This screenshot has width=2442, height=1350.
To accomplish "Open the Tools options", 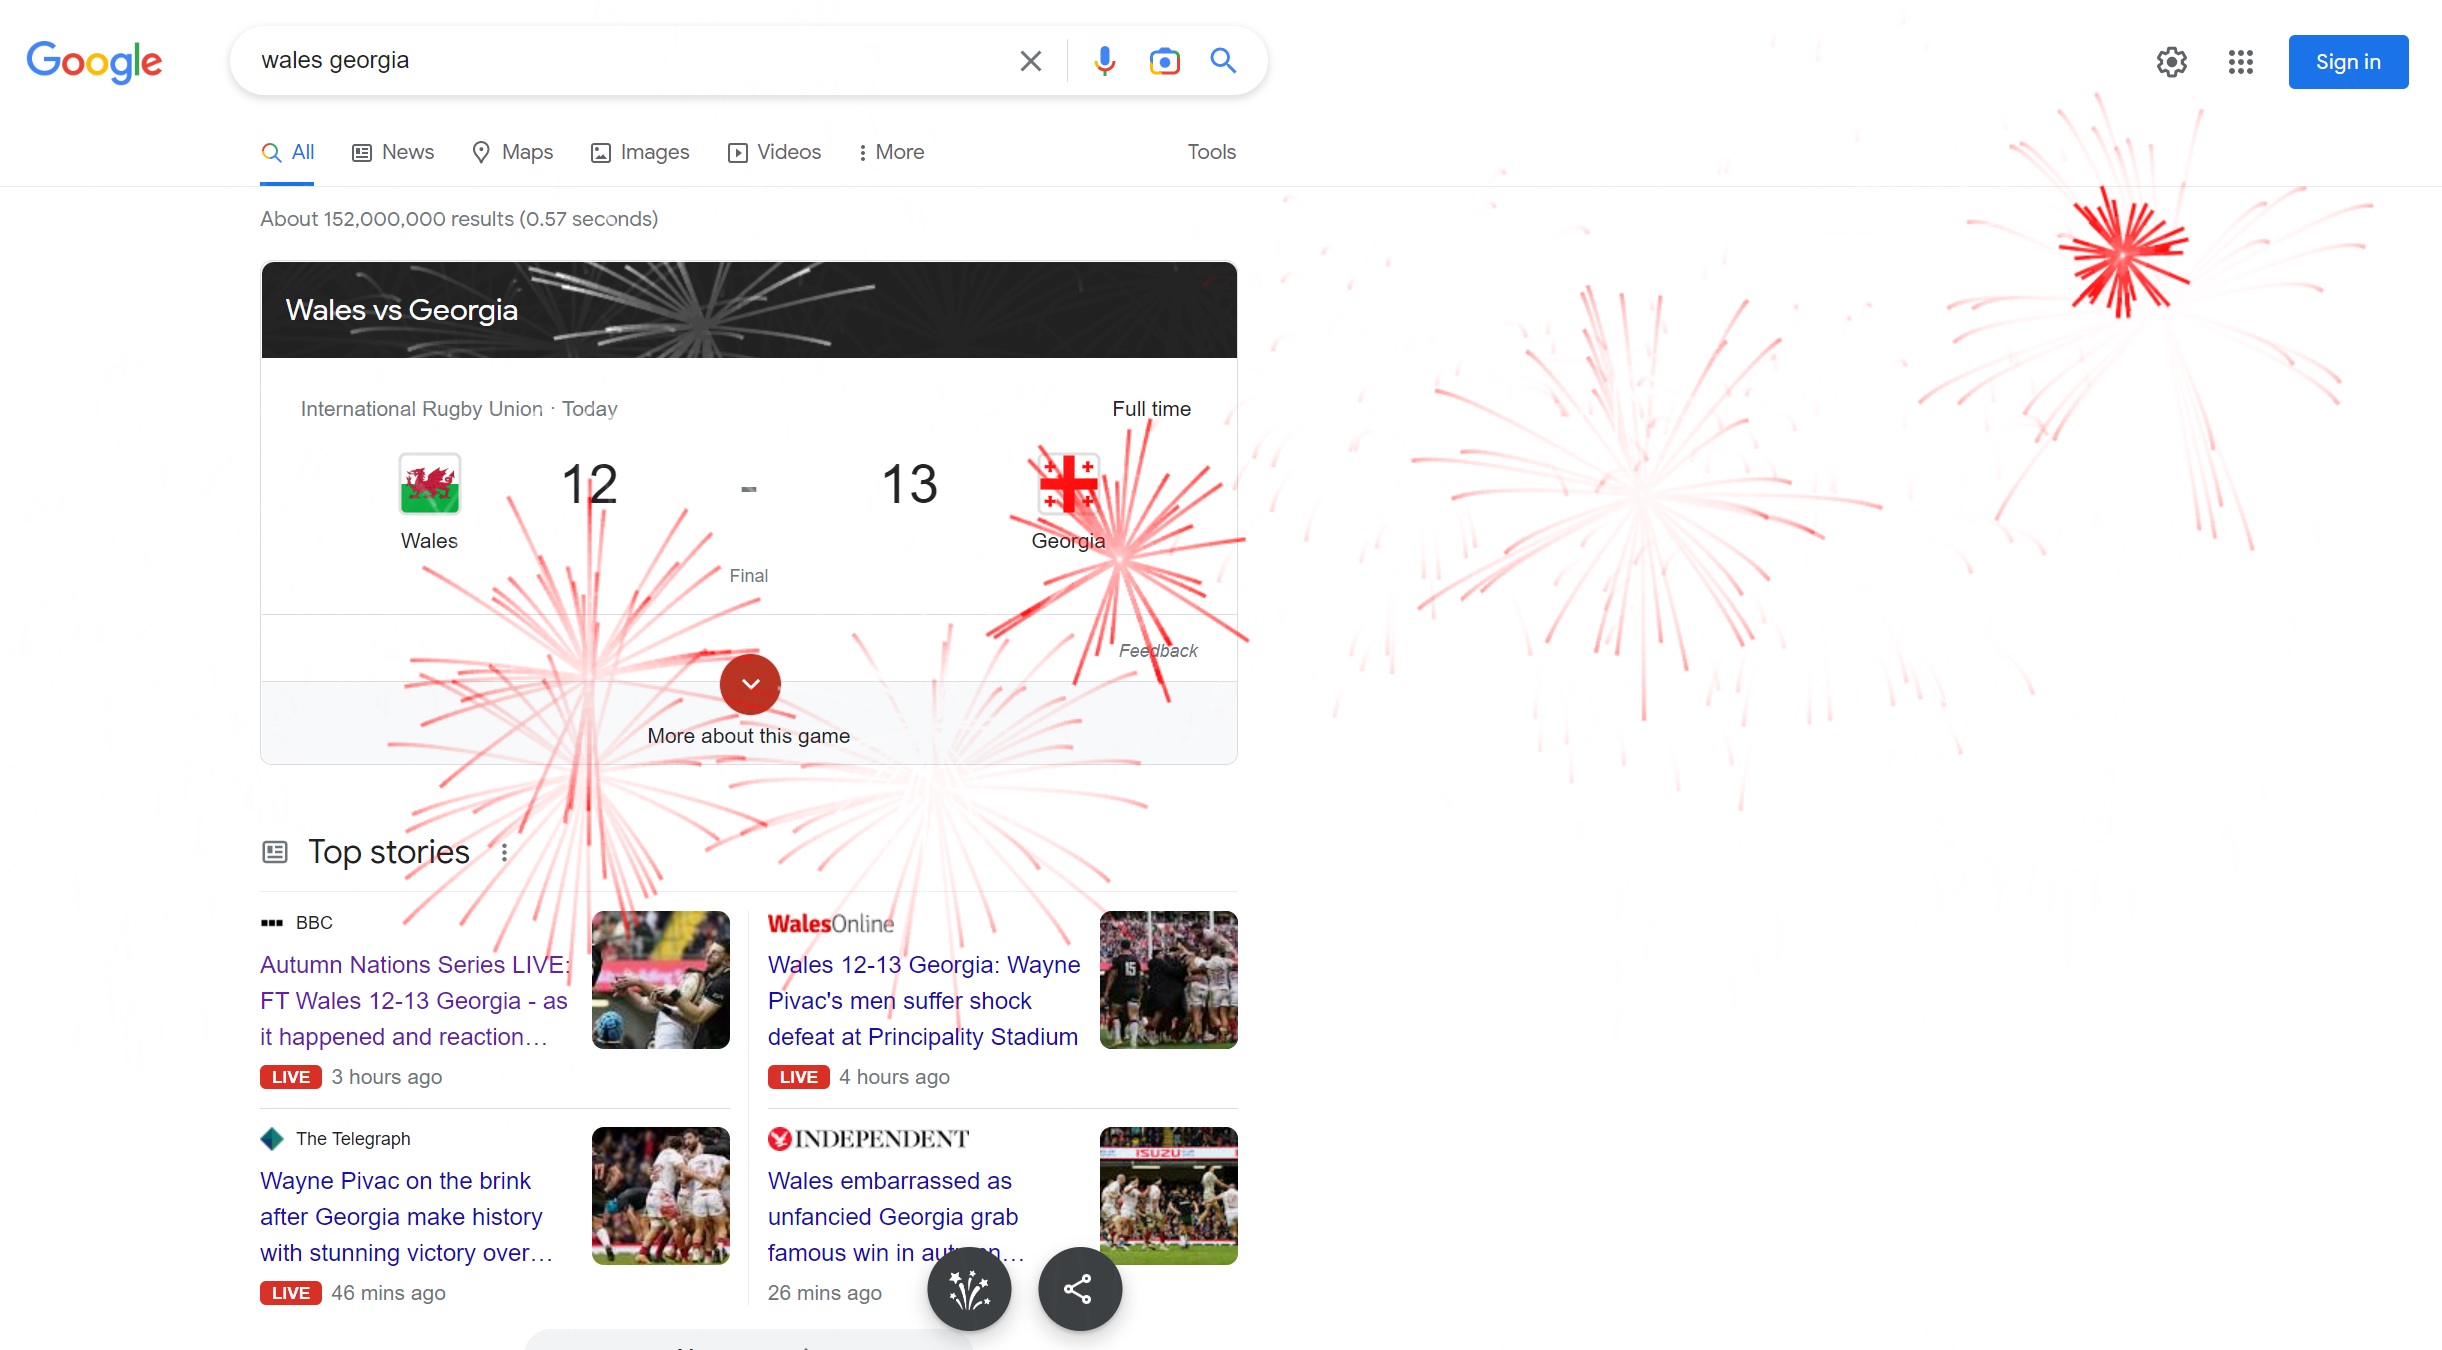I will (1211, 152).
